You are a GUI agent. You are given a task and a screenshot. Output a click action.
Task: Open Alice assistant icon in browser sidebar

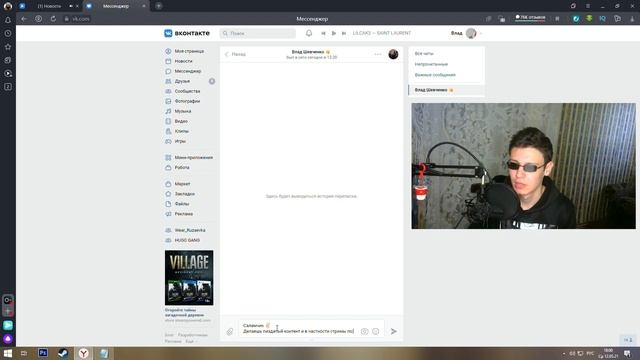click(x=8, y=339)
